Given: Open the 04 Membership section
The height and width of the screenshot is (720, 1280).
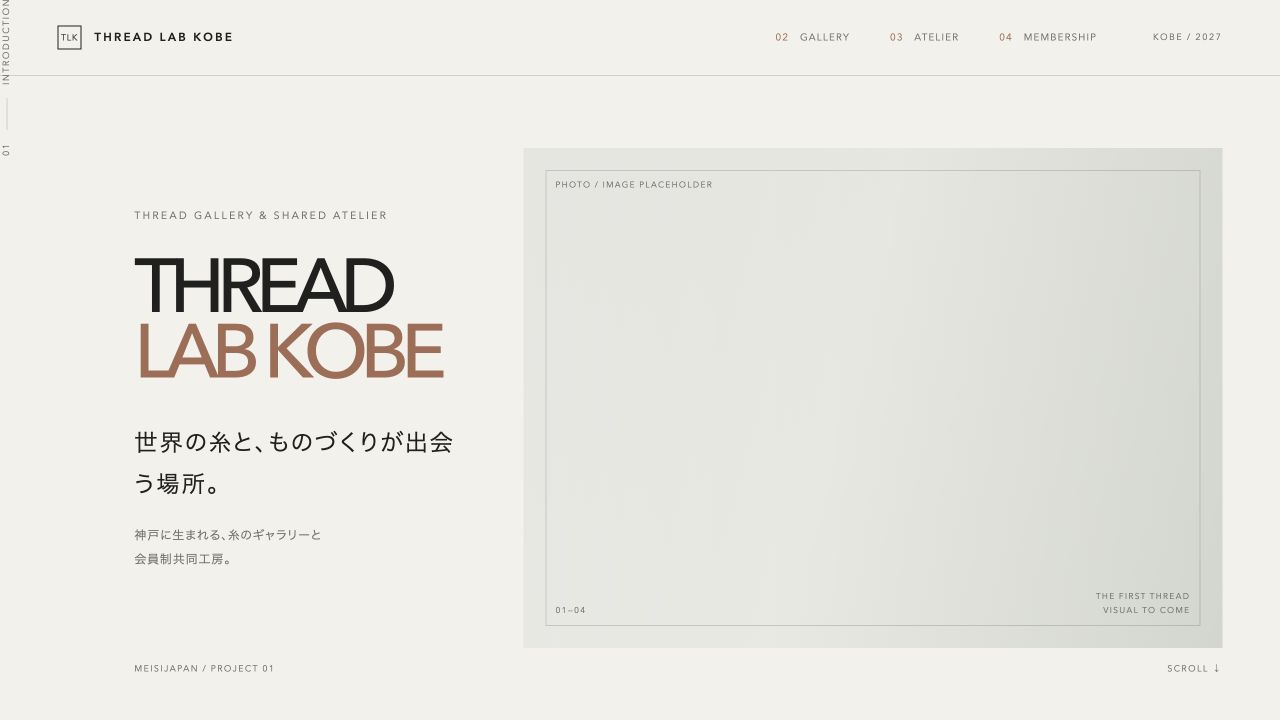Looking at the screenshot, I should pyautogui.click(x=1047, y=38).
